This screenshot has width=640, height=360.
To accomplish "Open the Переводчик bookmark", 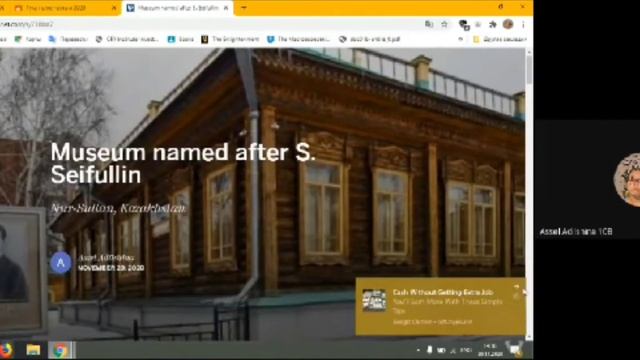I will tap(68, 39).
